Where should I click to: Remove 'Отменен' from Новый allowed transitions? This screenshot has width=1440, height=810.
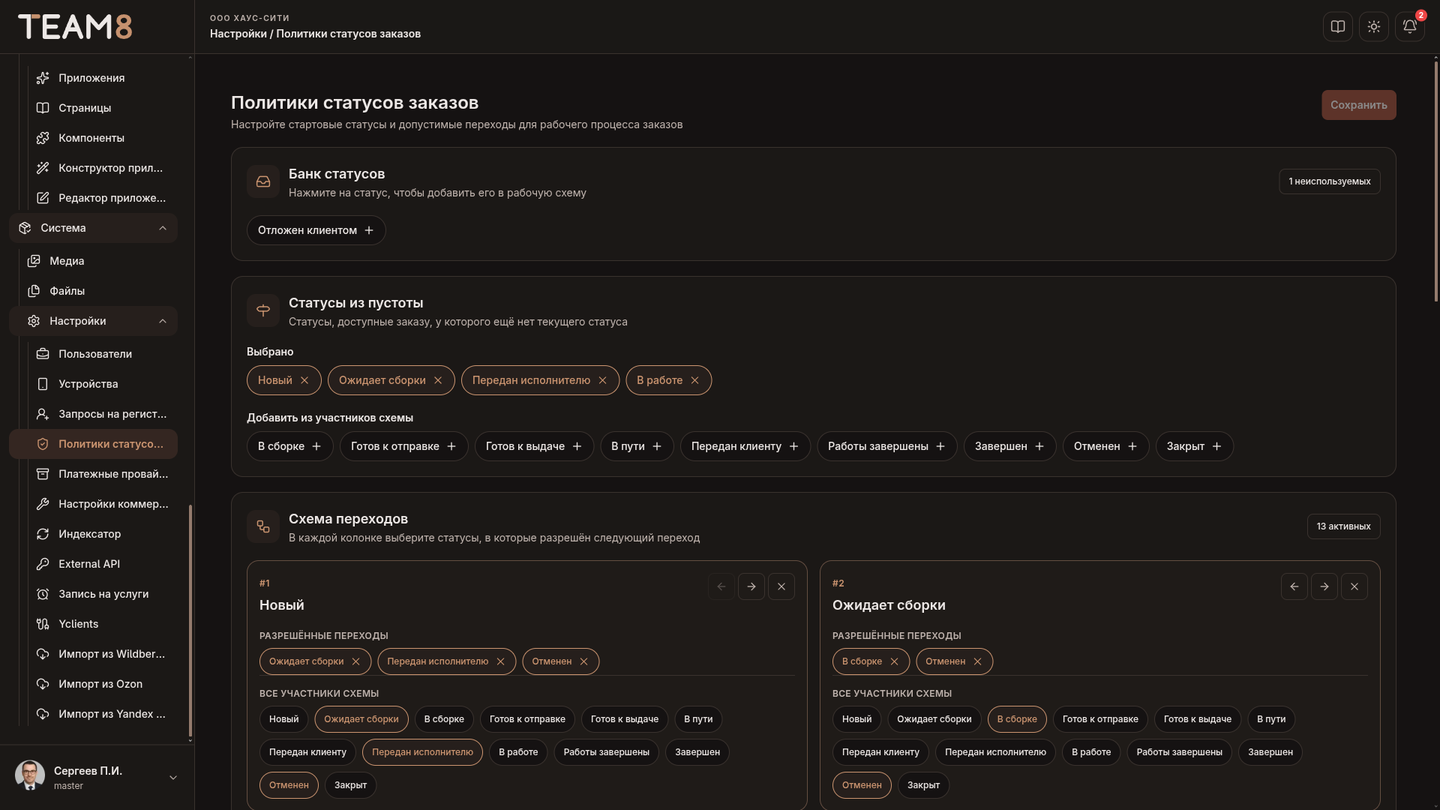click(584, 661)
